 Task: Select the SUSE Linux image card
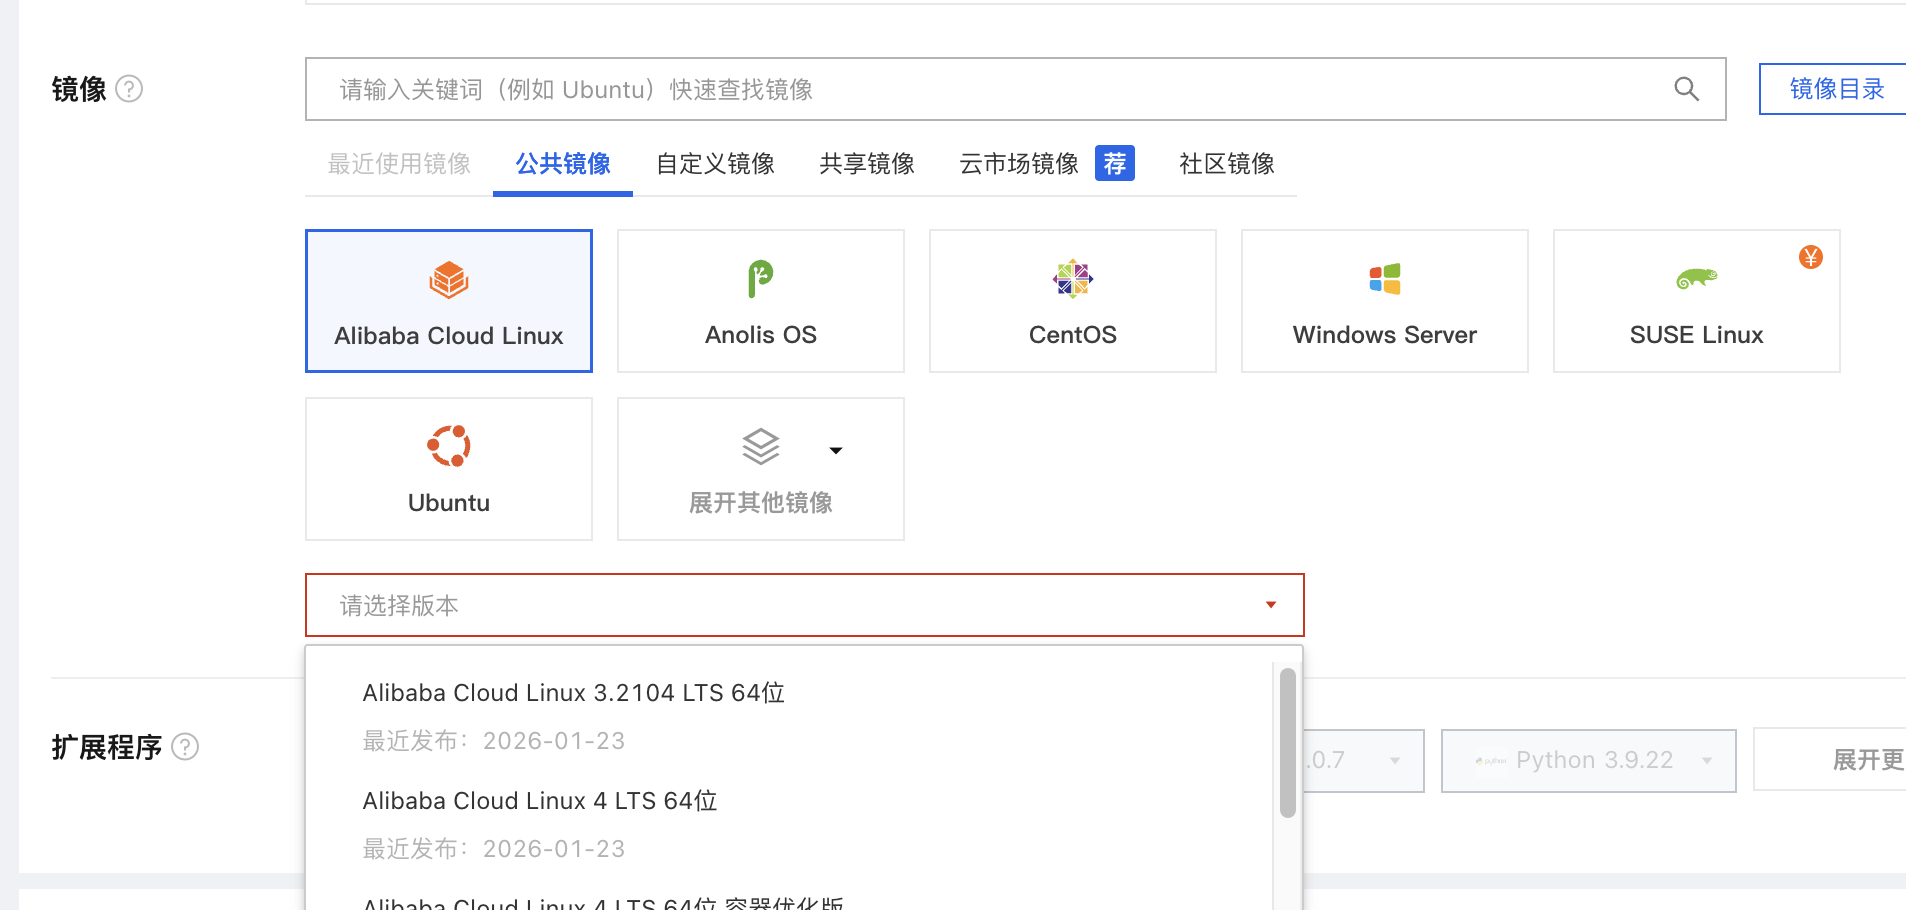pos(1697,301)
